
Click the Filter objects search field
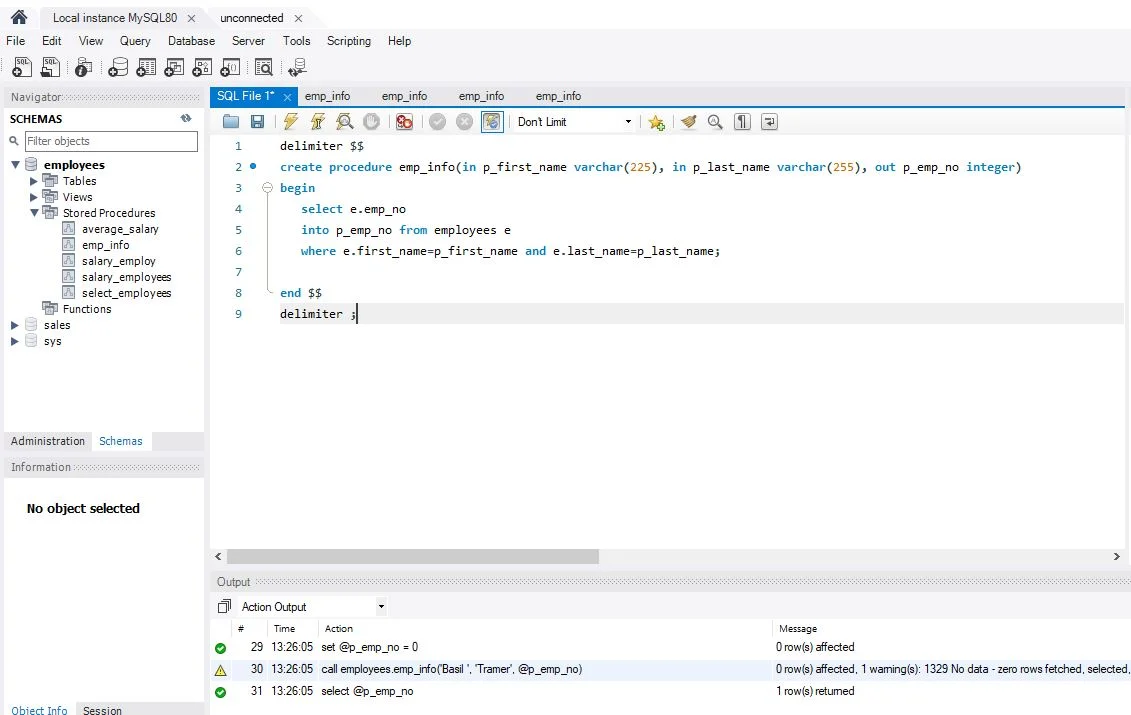[111, 141]
